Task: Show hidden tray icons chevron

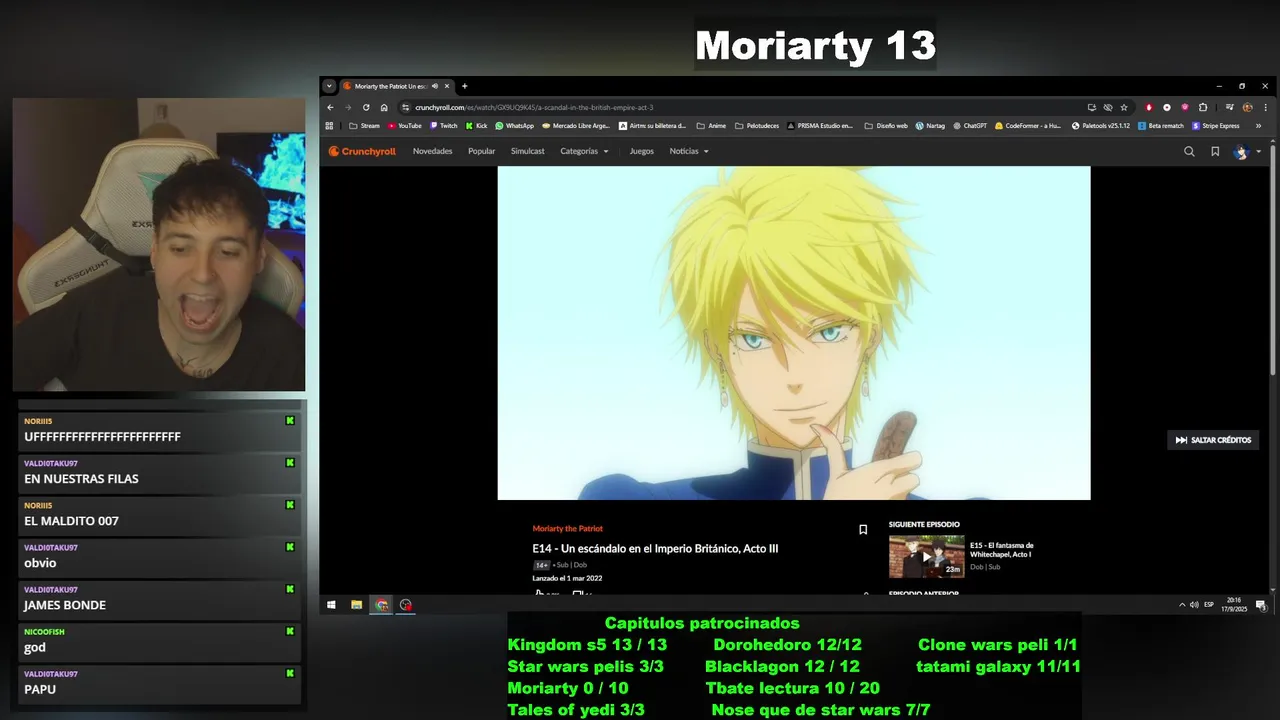Action: (x=1182, y=605)
